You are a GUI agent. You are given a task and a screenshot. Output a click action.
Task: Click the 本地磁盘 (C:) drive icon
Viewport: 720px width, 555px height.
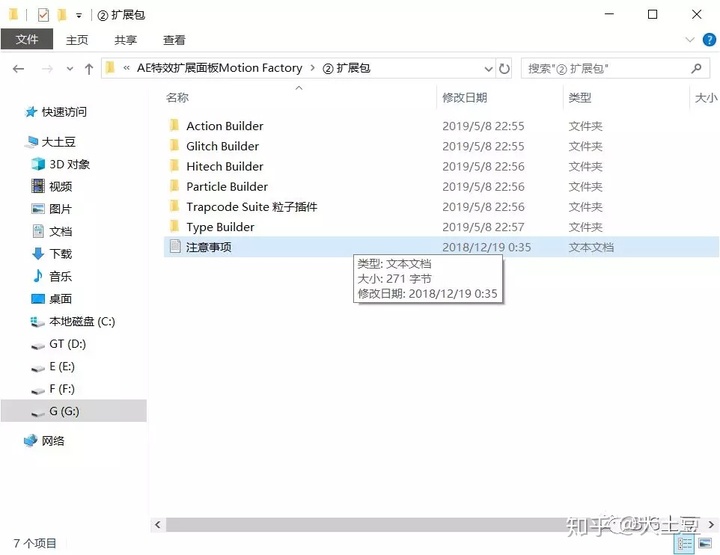coord(37,322)
